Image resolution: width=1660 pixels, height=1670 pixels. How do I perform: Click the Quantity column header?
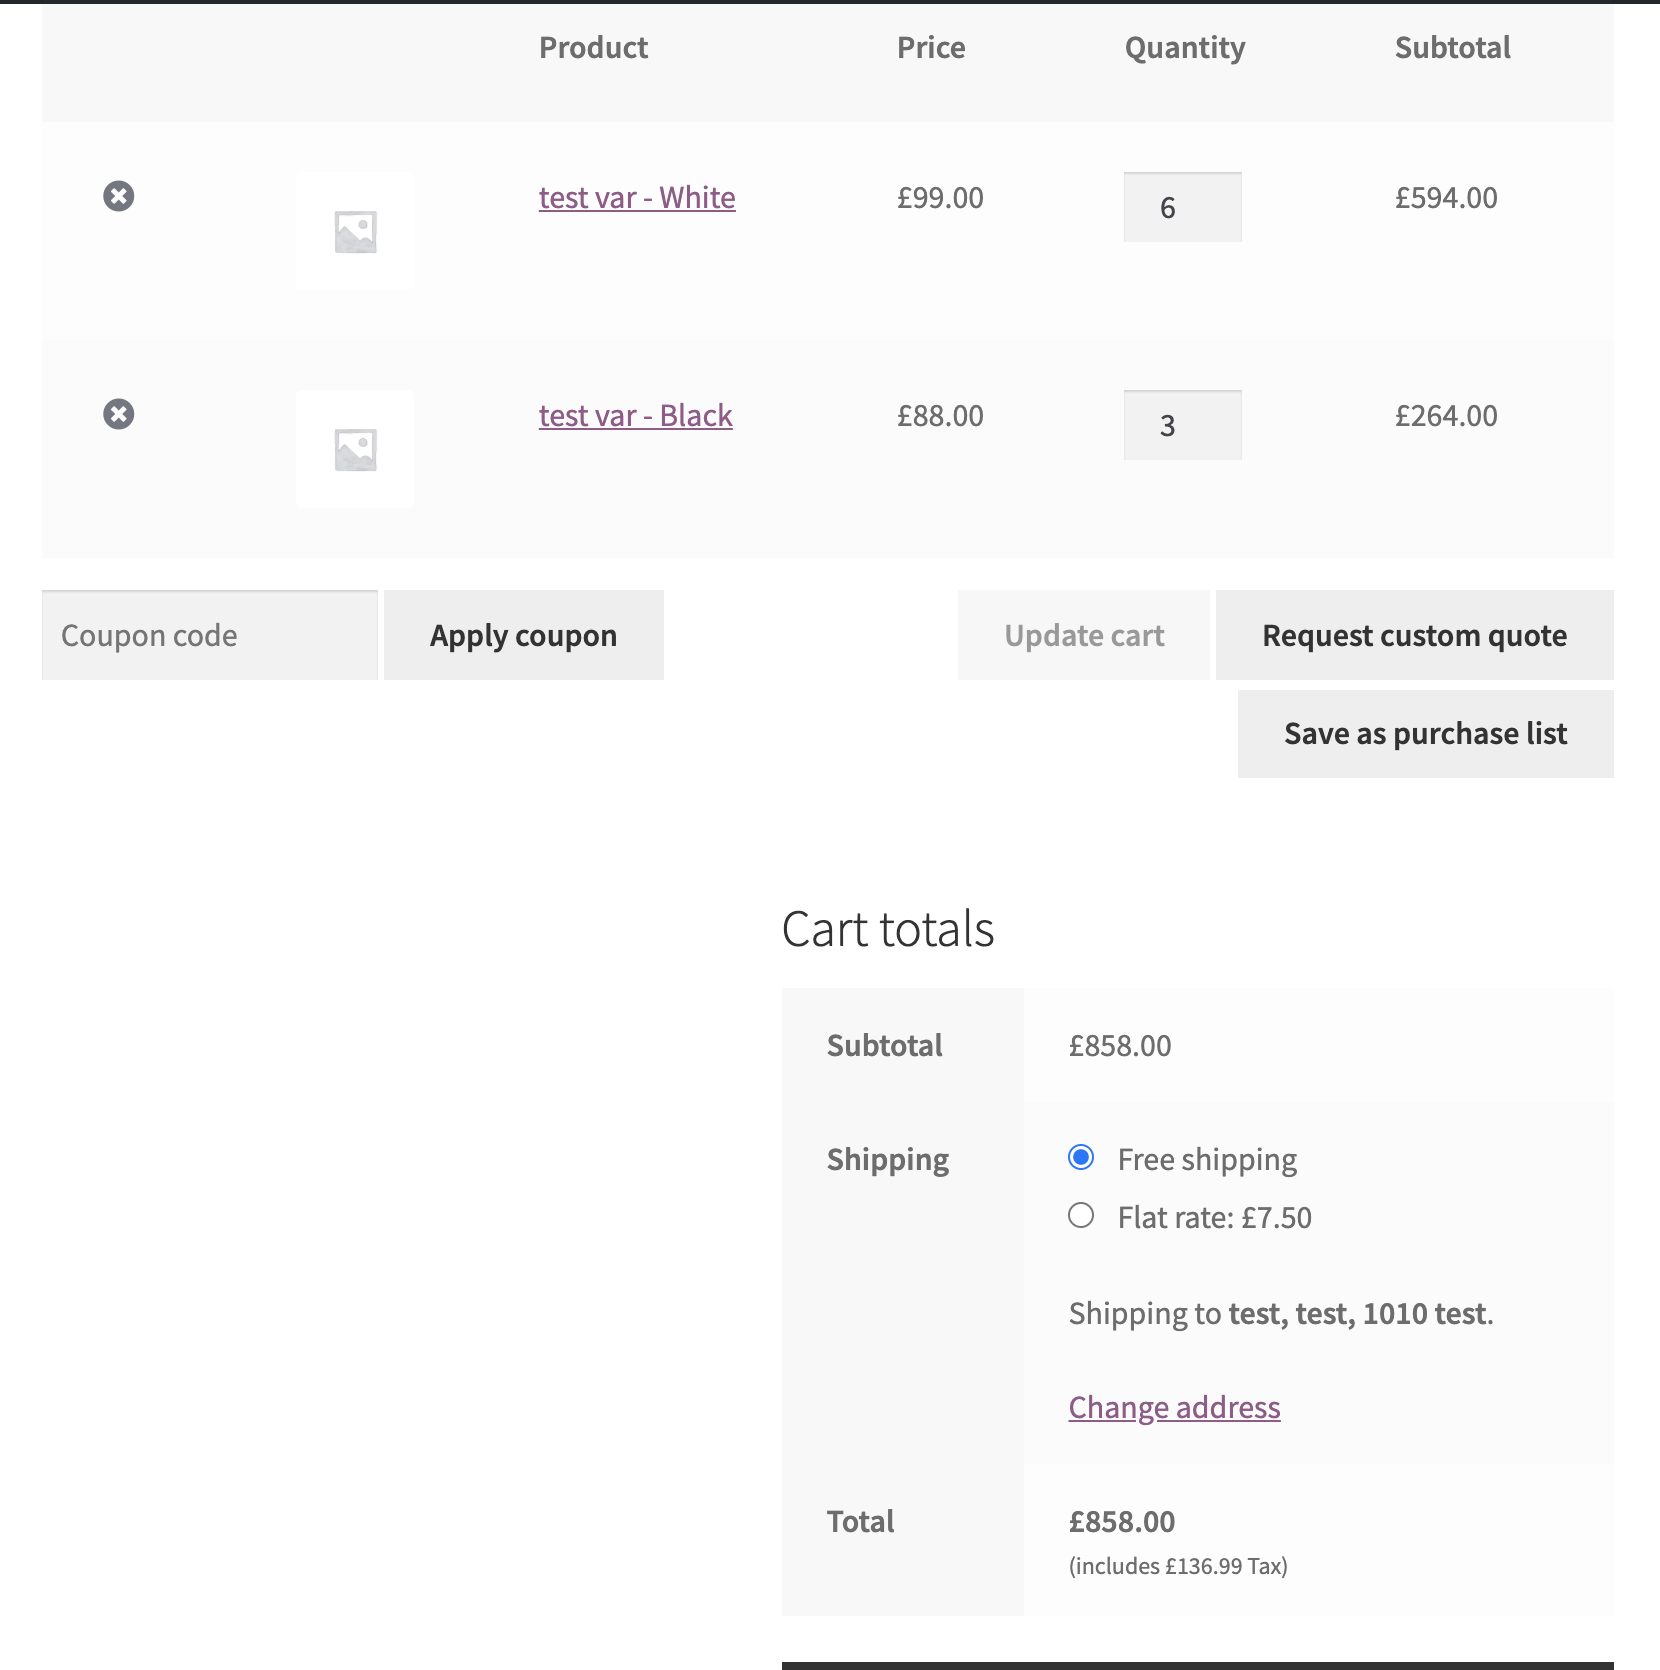1185,48
